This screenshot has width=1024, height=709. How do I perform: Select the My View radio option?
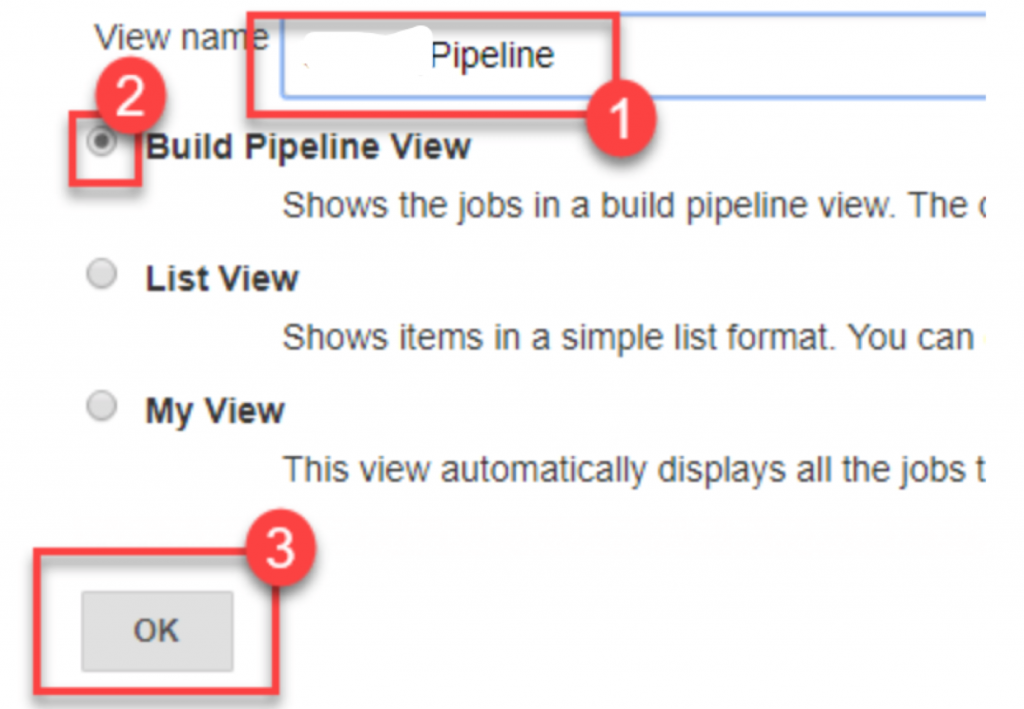click(x=101, y=407)
